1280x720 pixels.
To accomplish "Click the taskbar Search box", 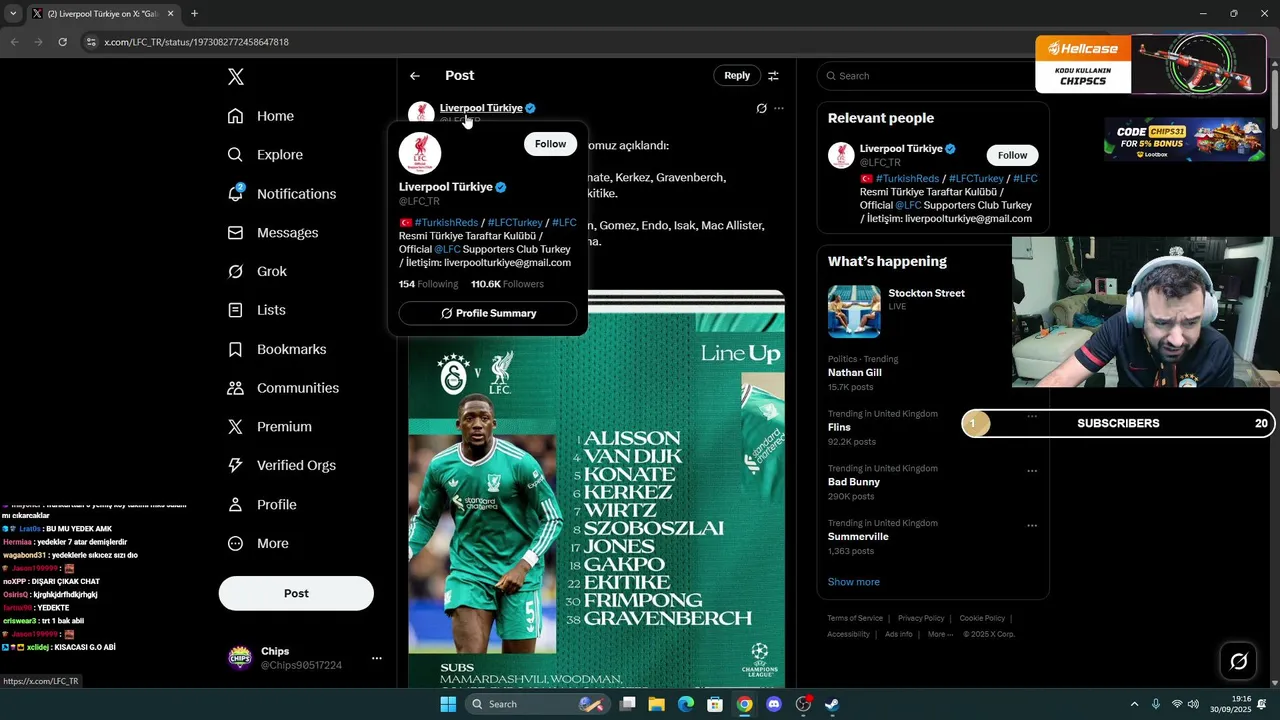I will point(538,704).
